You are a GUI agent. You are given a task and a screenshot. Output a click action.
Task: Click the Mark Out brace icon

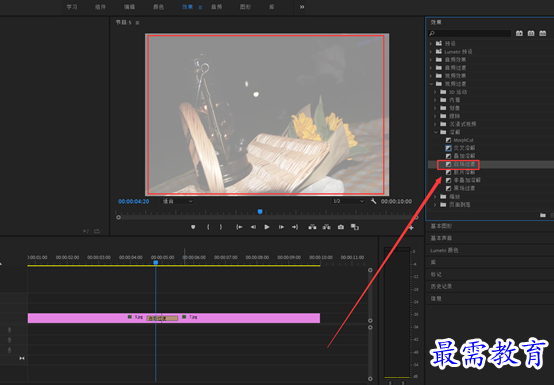coord(221,227)
